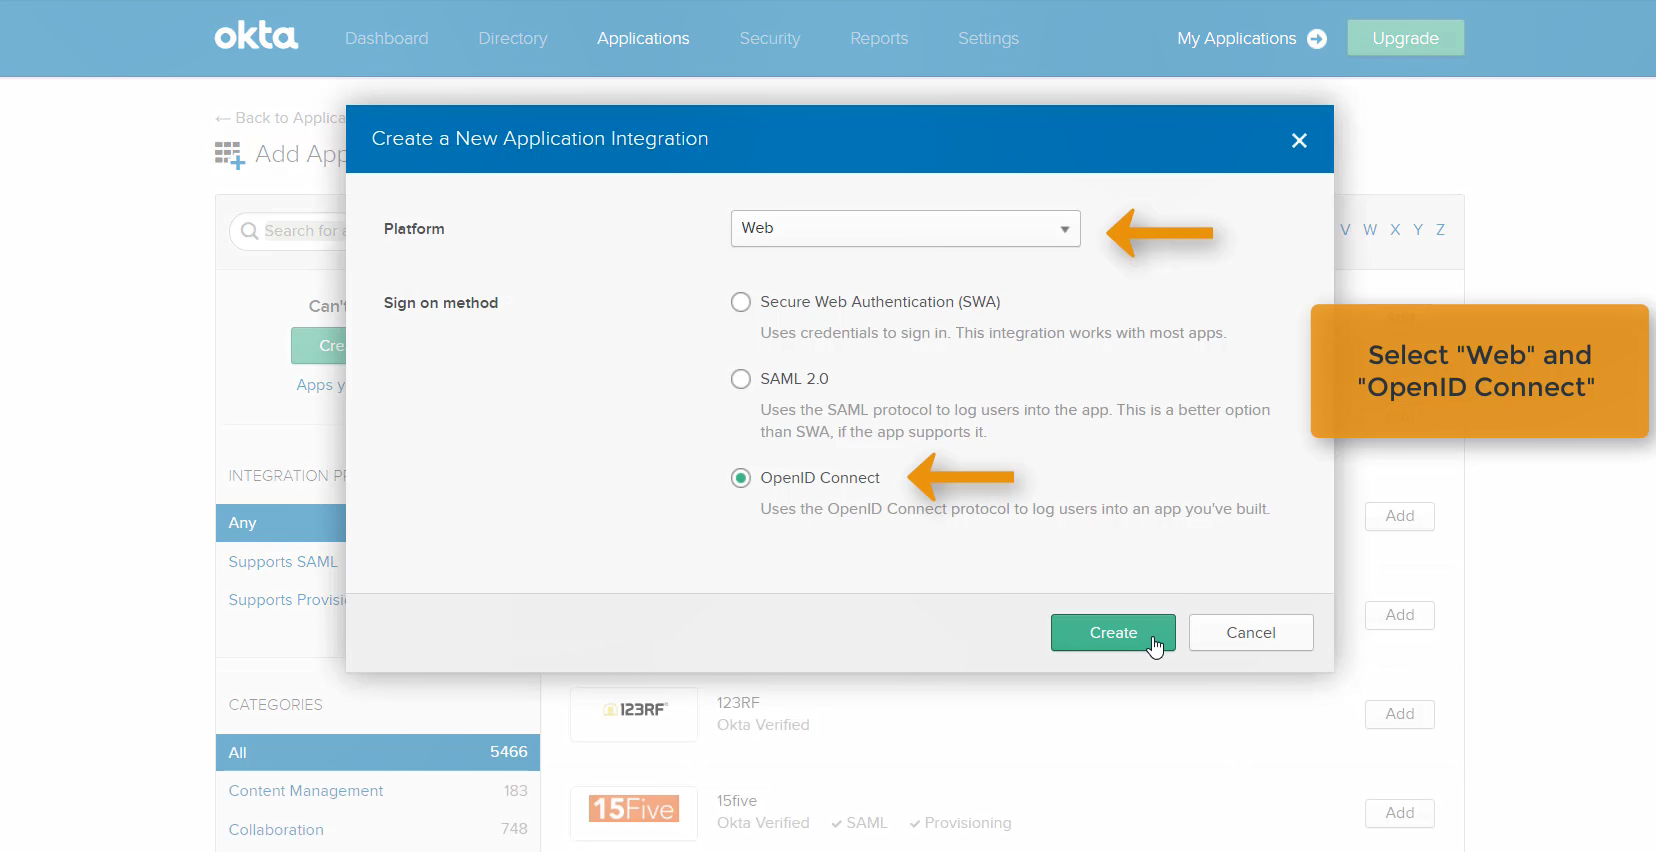Click the 123RF app name

(738, 703)
